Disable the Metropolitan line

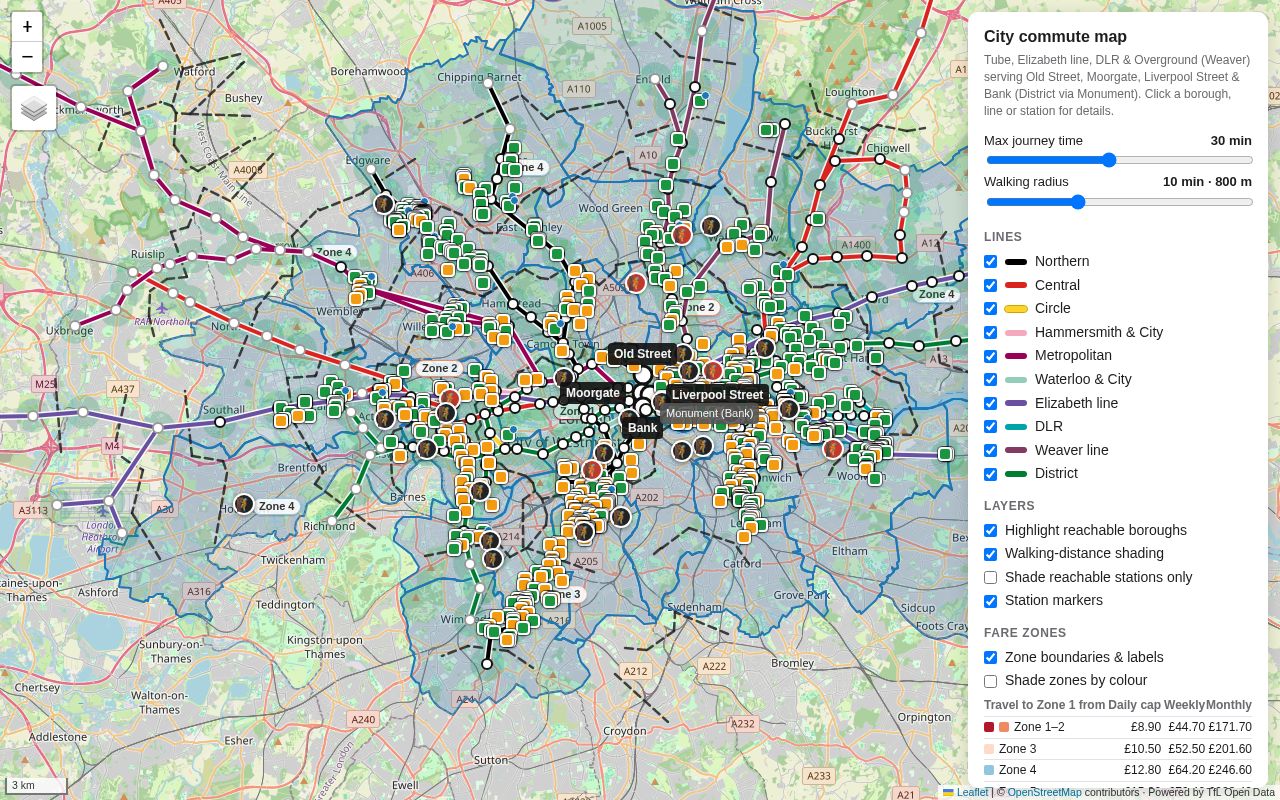tap(990, 356)
